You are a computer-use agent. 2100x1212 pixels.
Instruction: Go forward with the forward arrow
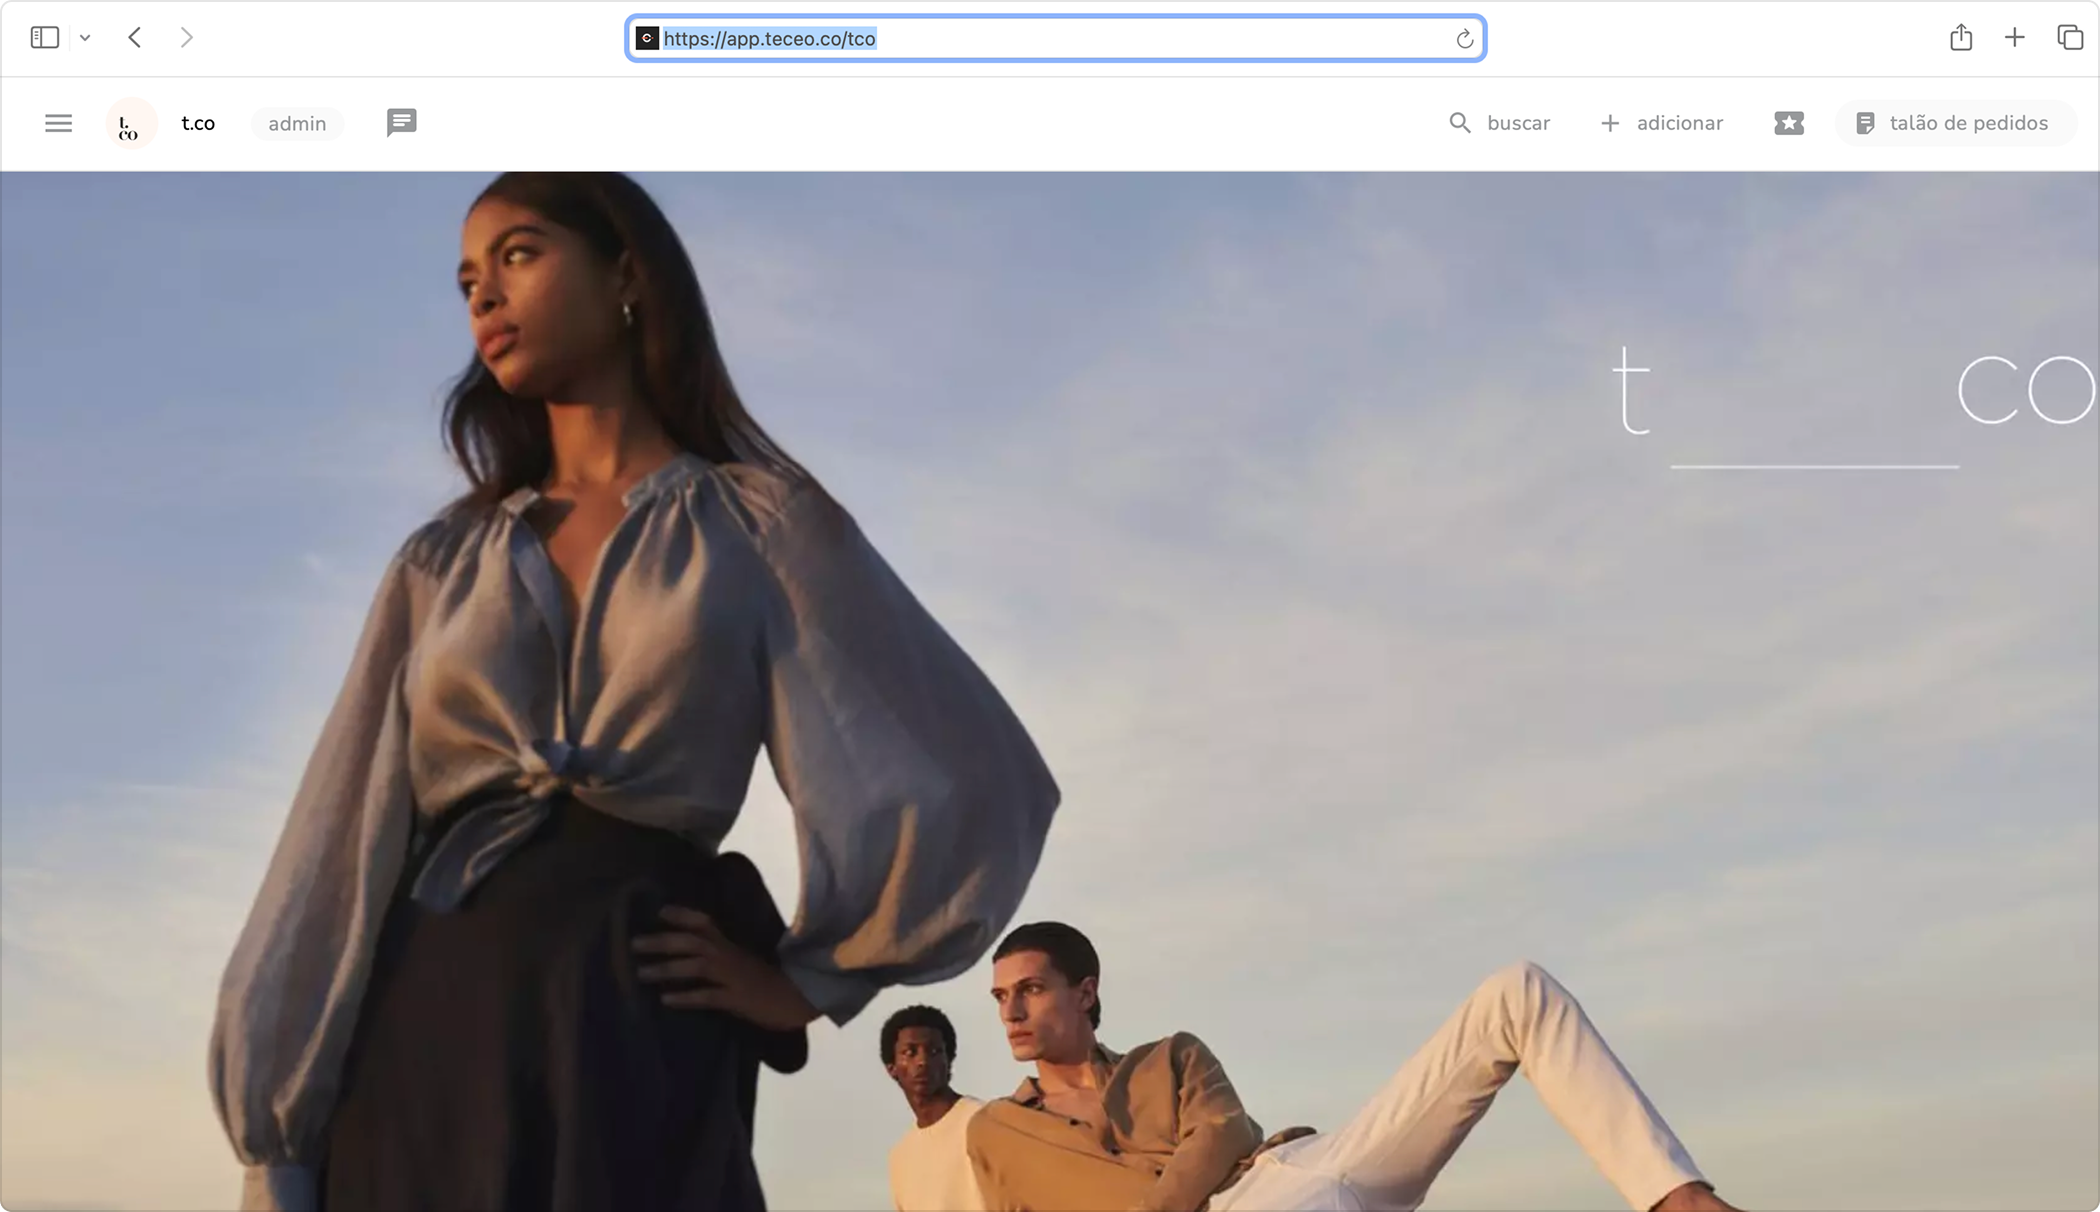pos(186,38)
